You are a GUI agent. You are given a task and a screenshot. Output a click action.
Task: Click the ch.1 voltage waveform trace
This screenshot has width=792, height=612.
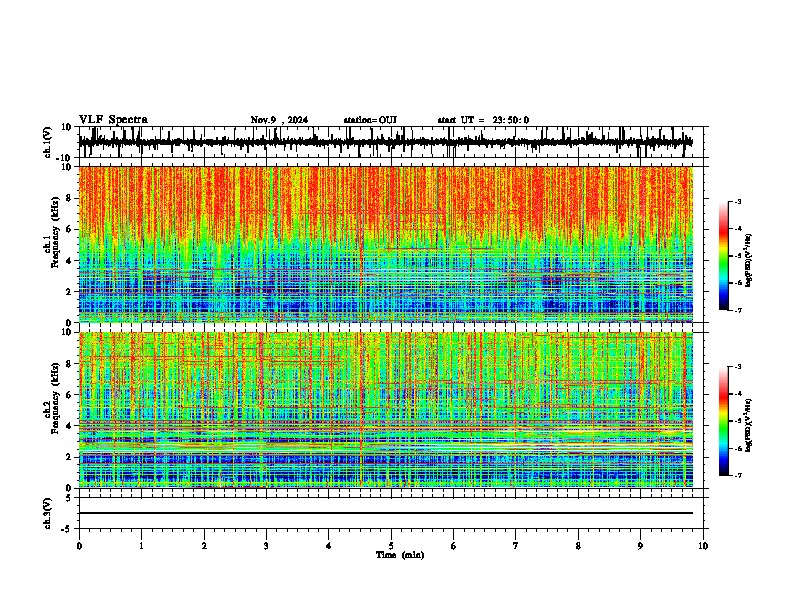coord(385,142)
